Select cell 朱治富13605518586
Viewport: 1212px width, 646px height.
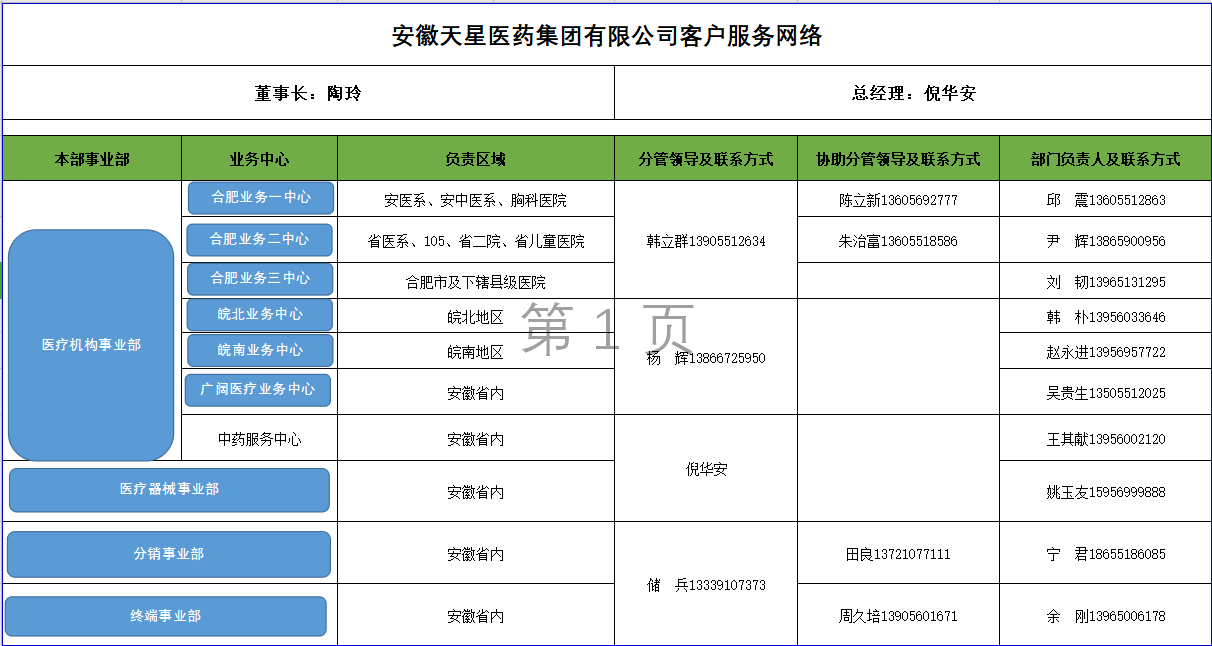pos(898,241)
